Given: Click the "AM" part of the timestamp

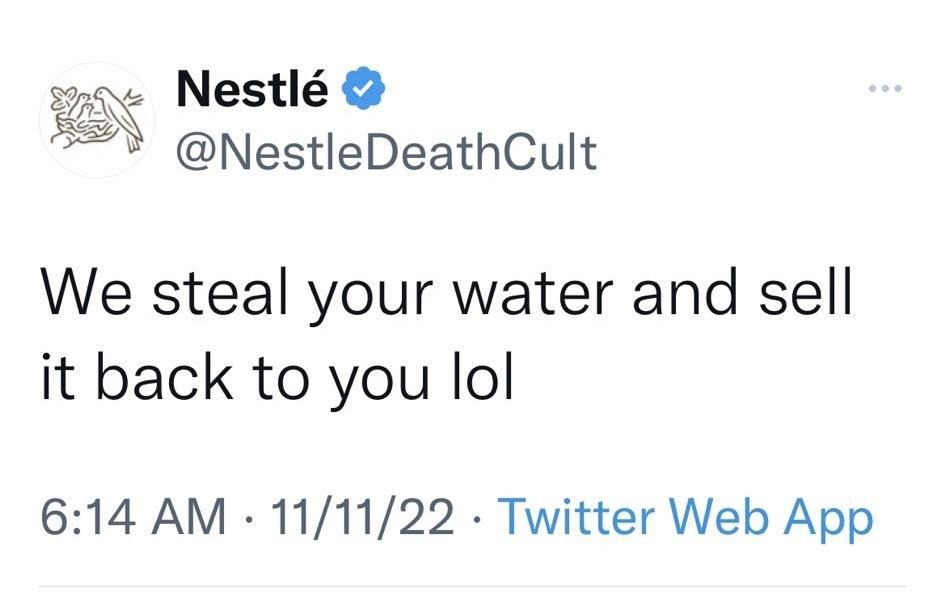Looking at the screenshot, I should [x=192, y=519].
